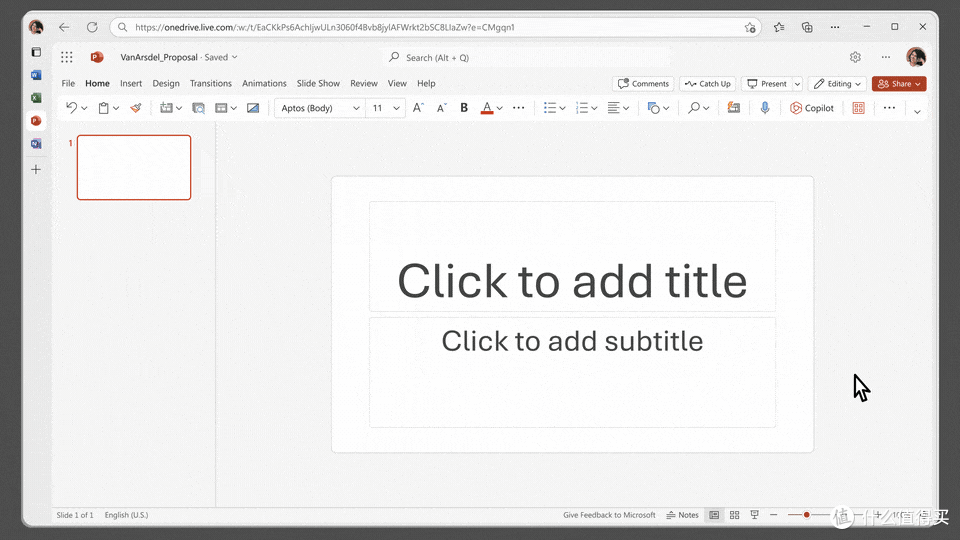Decrease font size with the smaller A icon
Image resolution: width=960 pixels, height=540 pixels.
click(441, 108)
